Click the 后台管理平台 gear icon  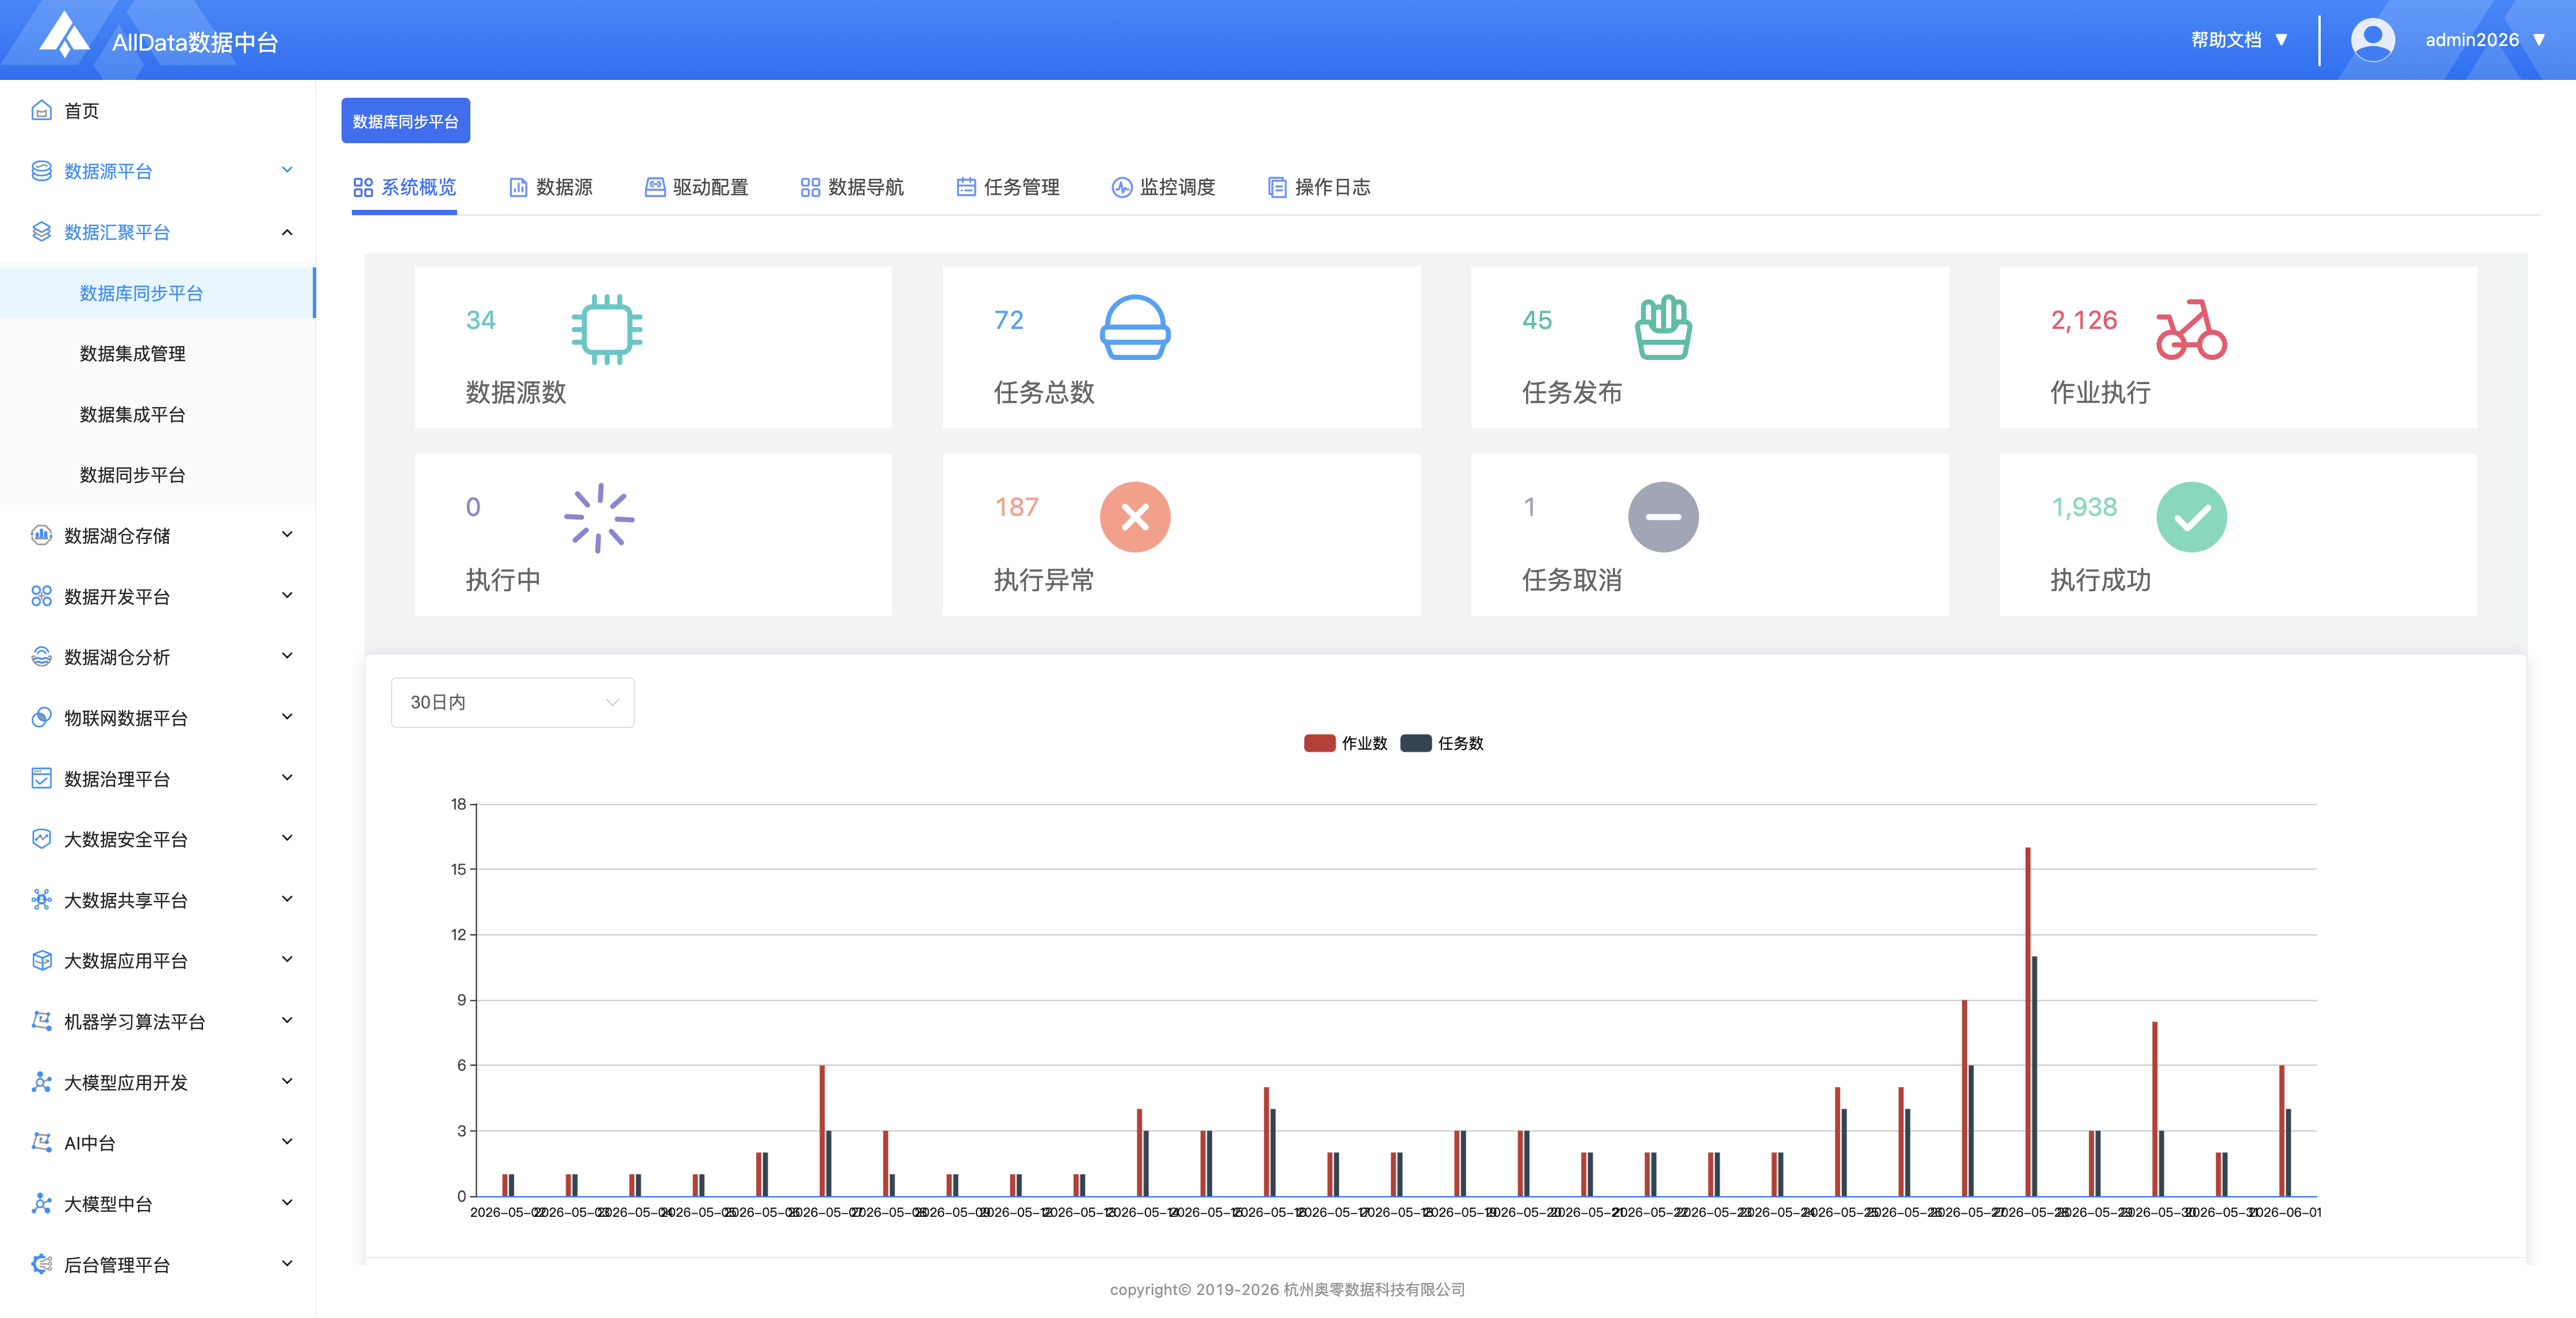click(x=41, y=1264)
